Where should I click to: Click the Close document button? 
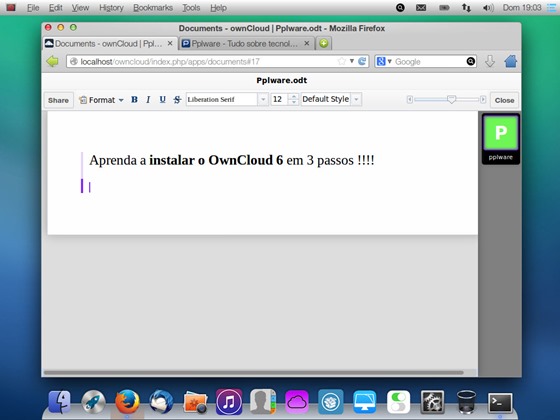tap(504, 100)
